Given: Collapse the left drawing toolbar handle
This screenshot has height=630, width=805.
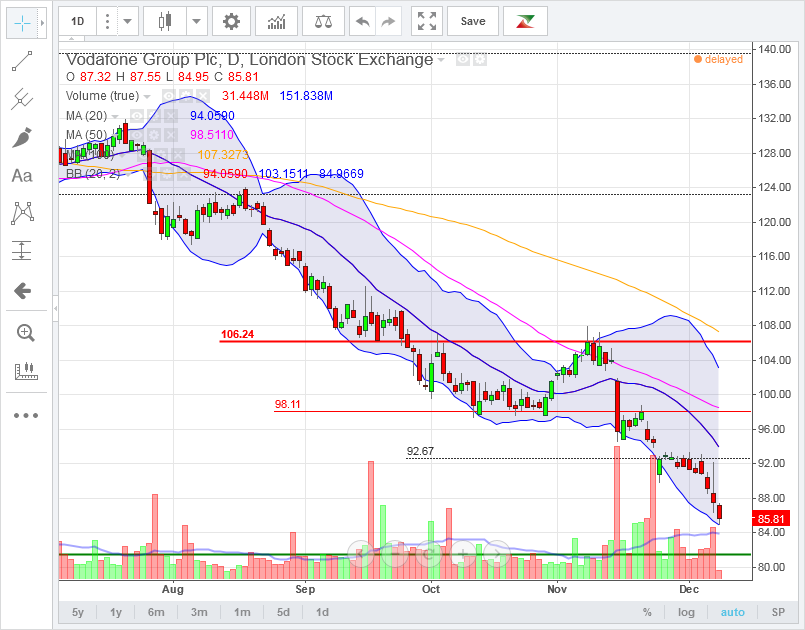Looking at the screenshot, I should tap(55, 309).
